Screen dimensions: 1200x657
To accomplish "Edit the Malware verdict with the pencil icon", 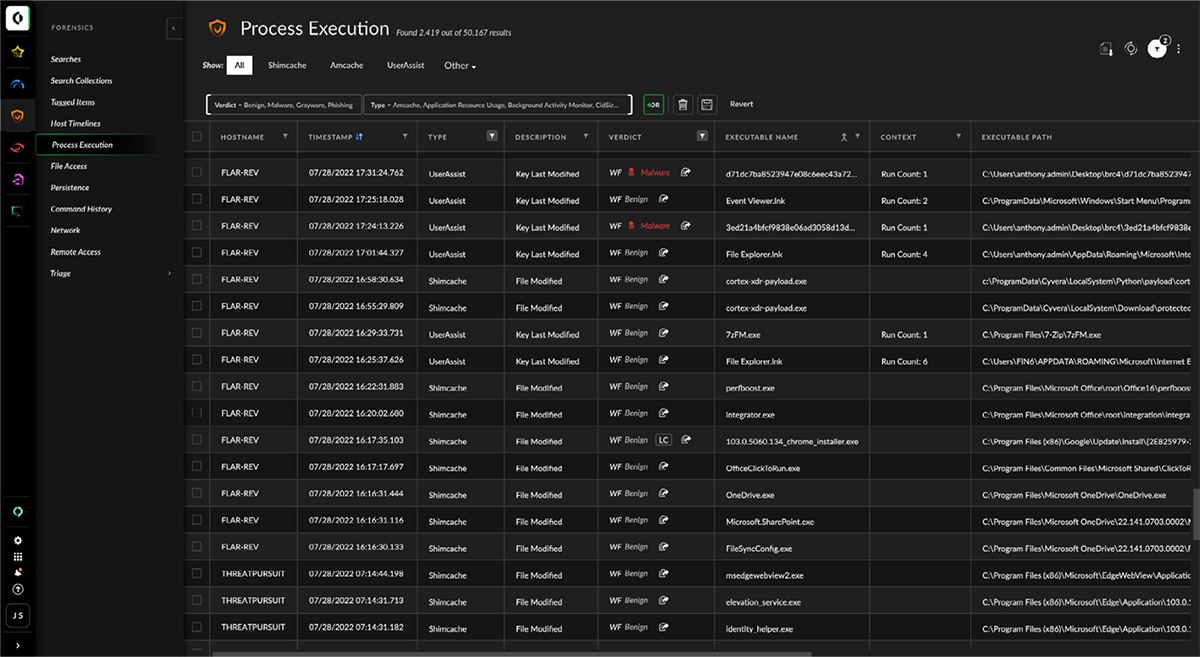I will (686, 173).
